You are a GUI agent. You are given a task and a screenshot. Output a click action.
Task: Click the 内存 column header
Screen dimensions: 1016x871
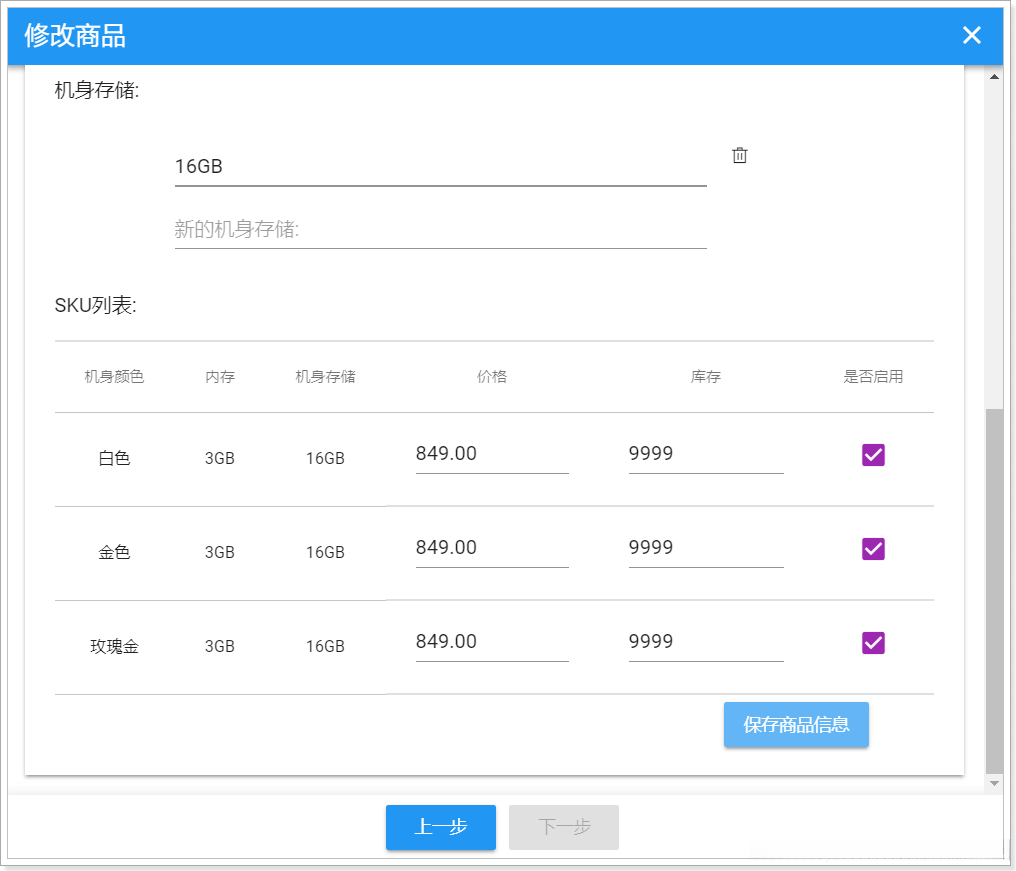(220, 377)
